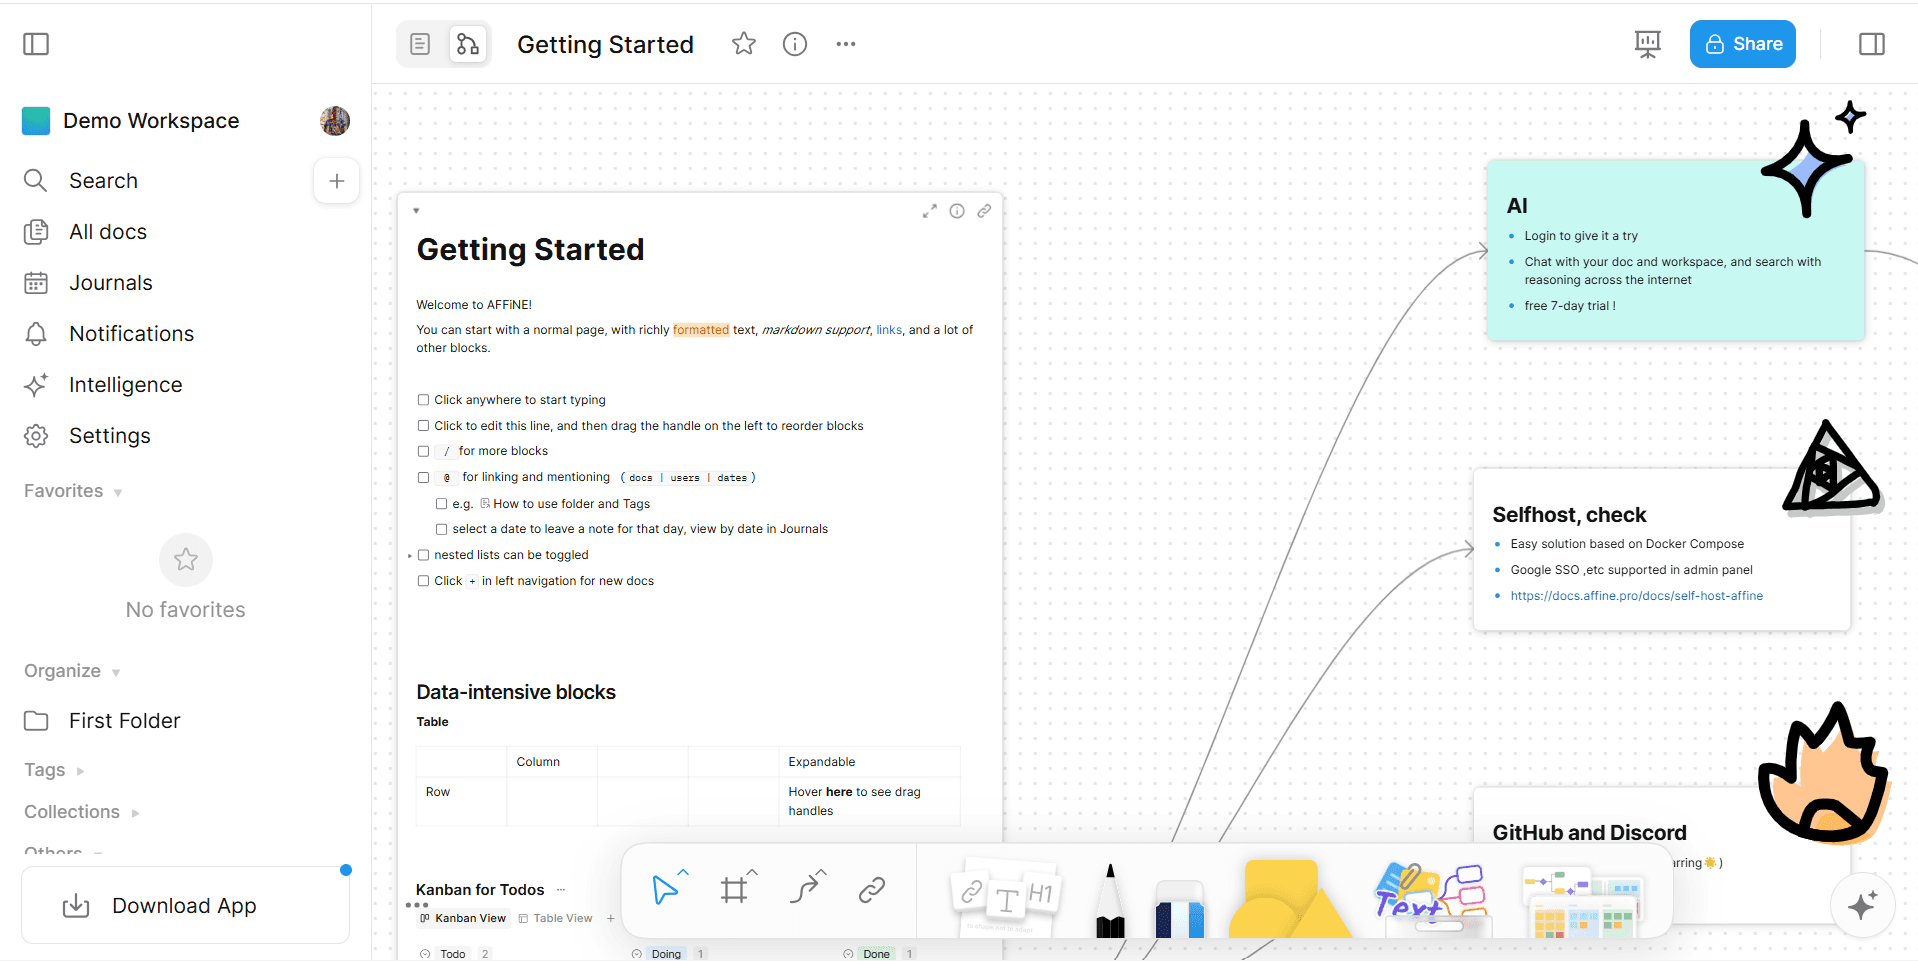Image resolution: width=1918 pixels, height=961 pixels.
Task: Show info for the embedded Getting Started note
Action: pos(957,211)
